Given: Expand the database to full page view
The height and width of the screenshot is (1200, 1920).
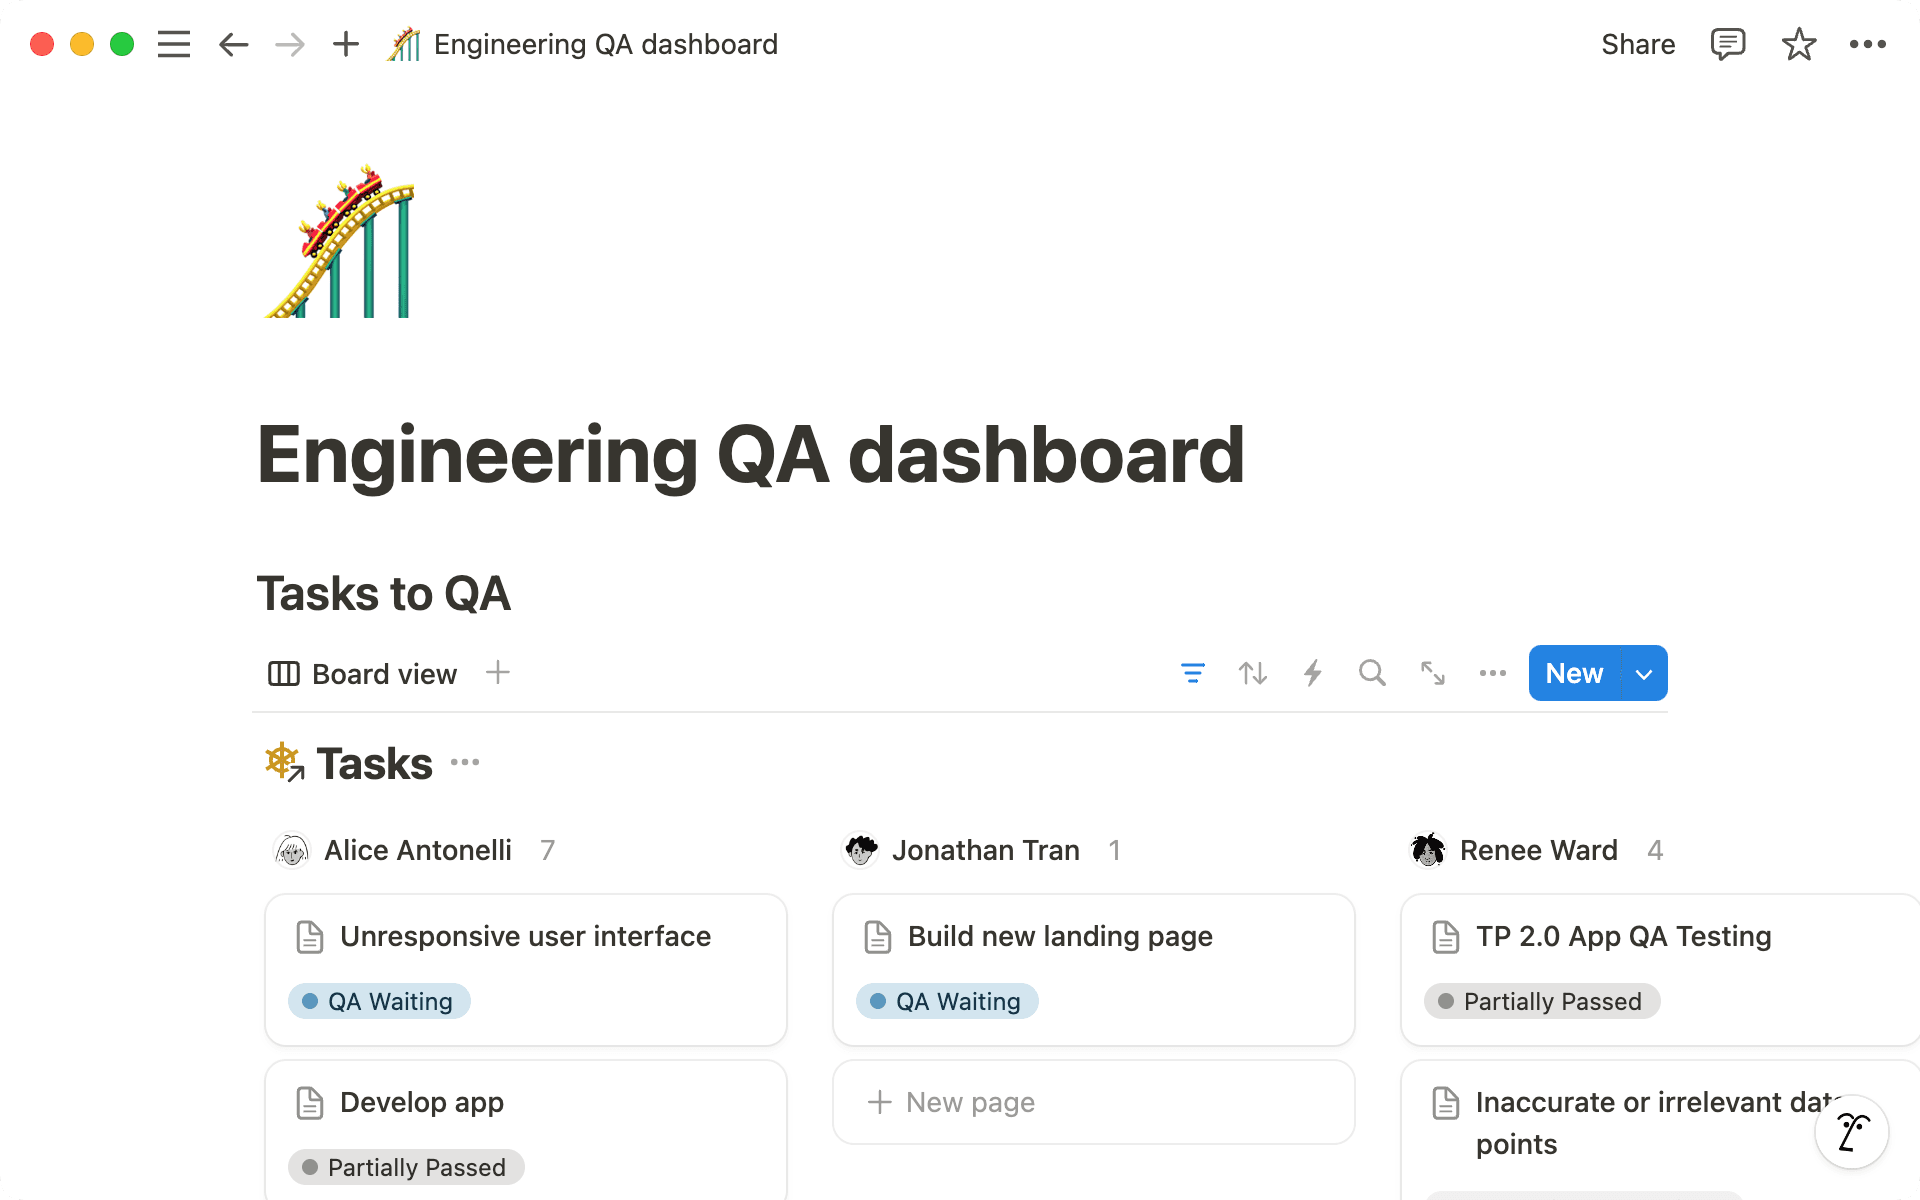Looking at the screenshot, I should (1432, 673).
